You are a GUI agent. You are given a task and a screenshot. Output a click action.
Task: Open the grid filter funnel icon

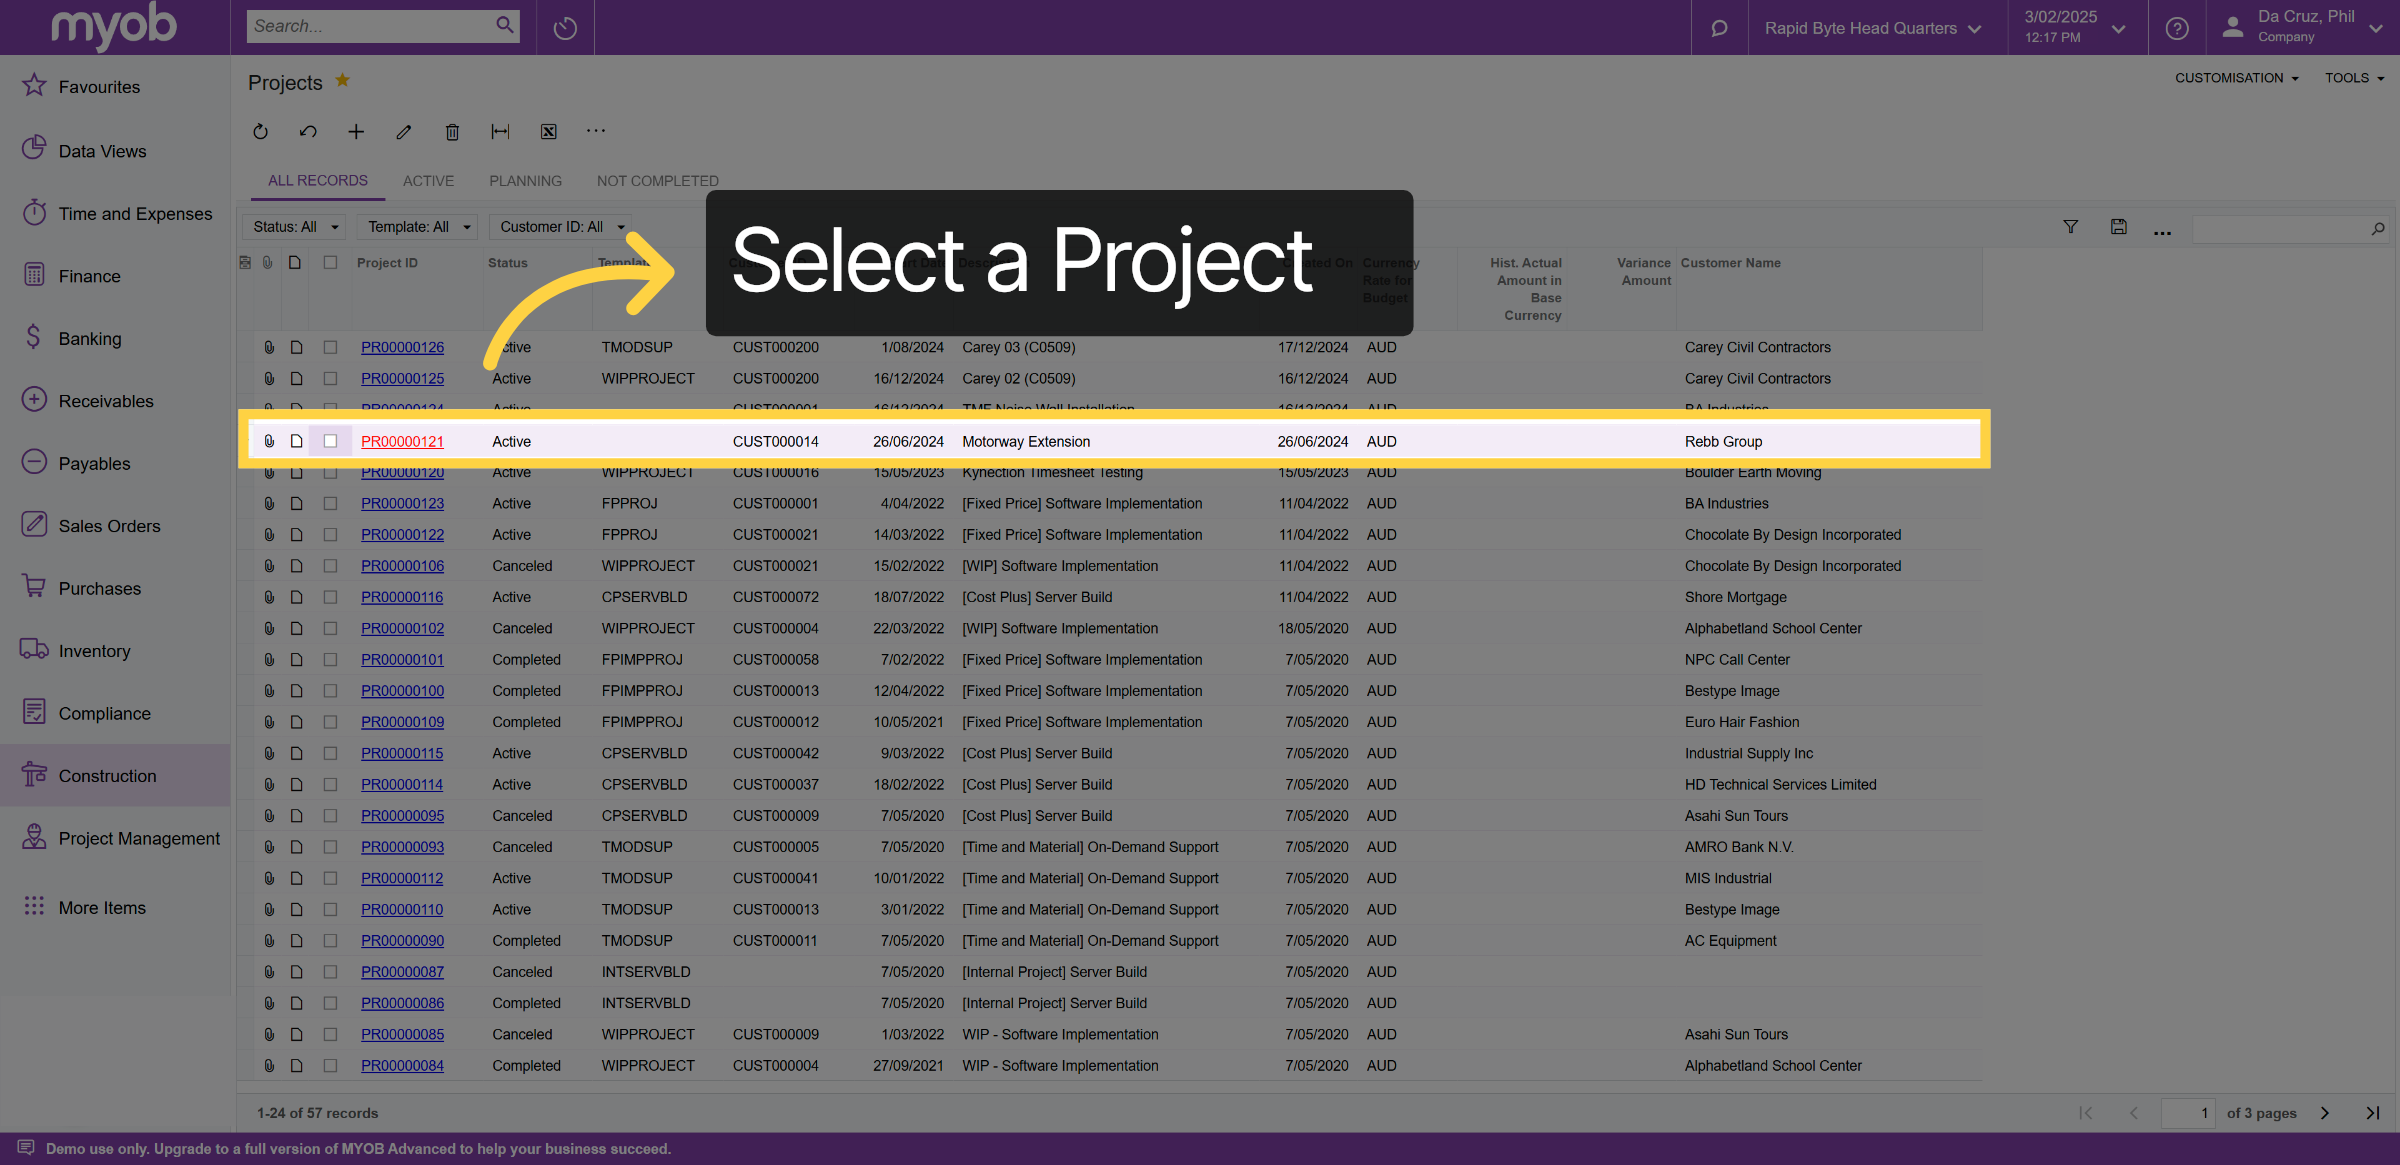[x=2071, y=227]
